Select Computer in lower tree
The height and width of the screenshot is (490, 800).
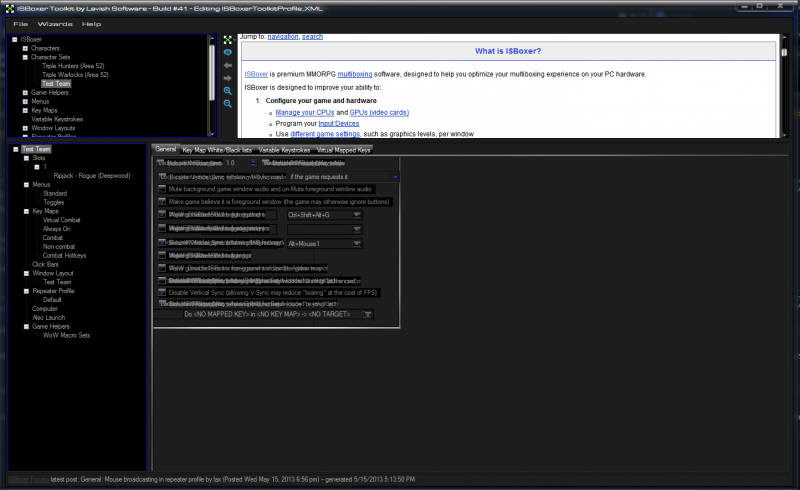pos(45,309)
